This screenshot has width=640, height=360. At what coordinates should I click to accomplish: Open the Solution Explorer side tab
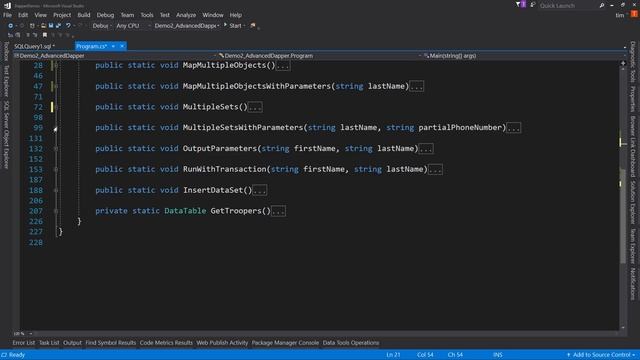[633, 203]
